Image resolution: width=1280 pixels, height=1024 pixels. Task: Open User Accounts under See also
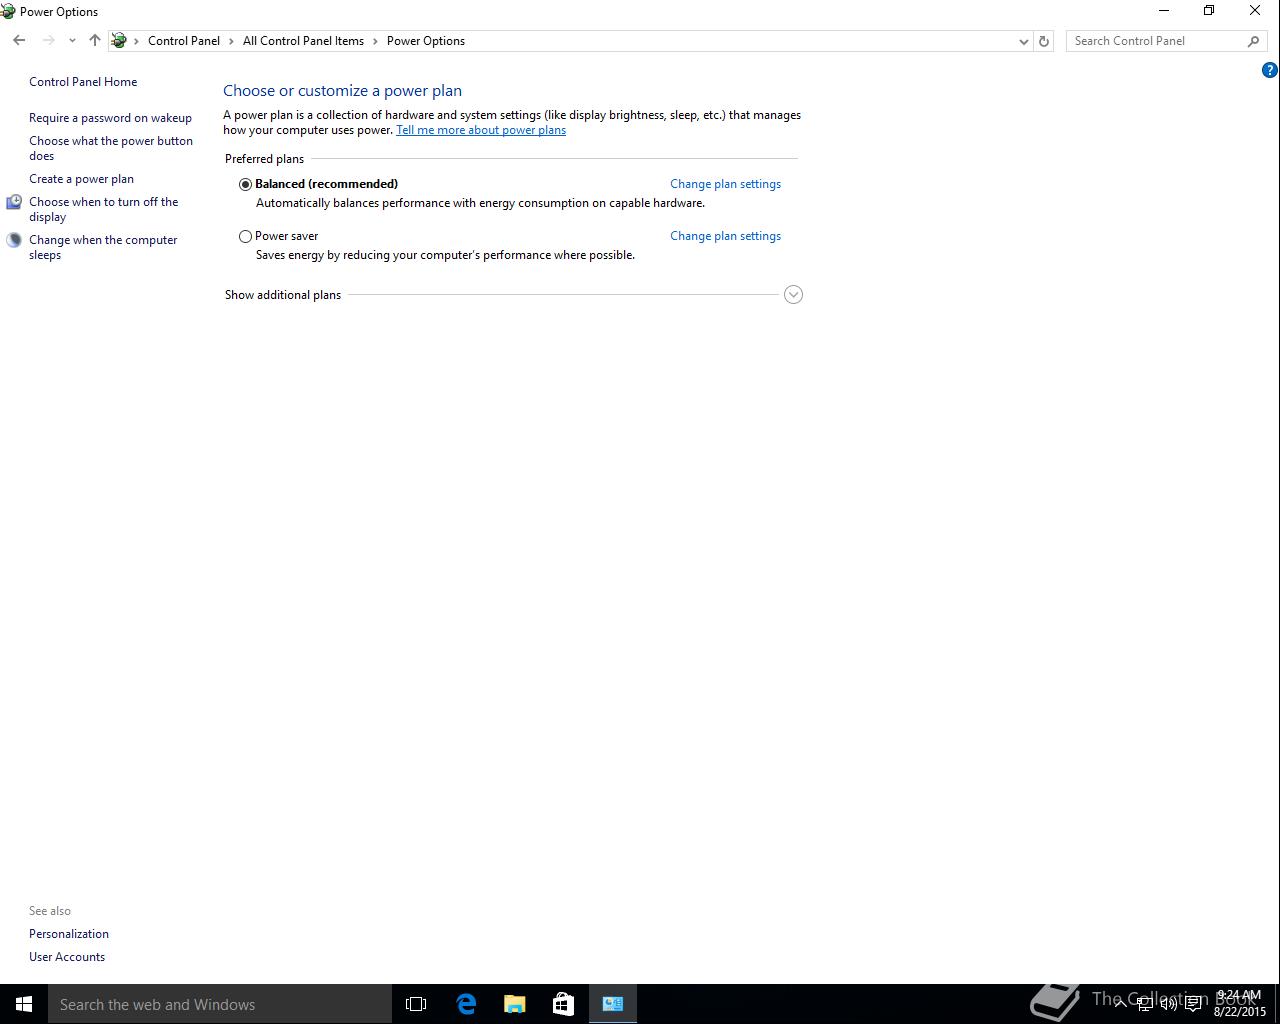67,957
